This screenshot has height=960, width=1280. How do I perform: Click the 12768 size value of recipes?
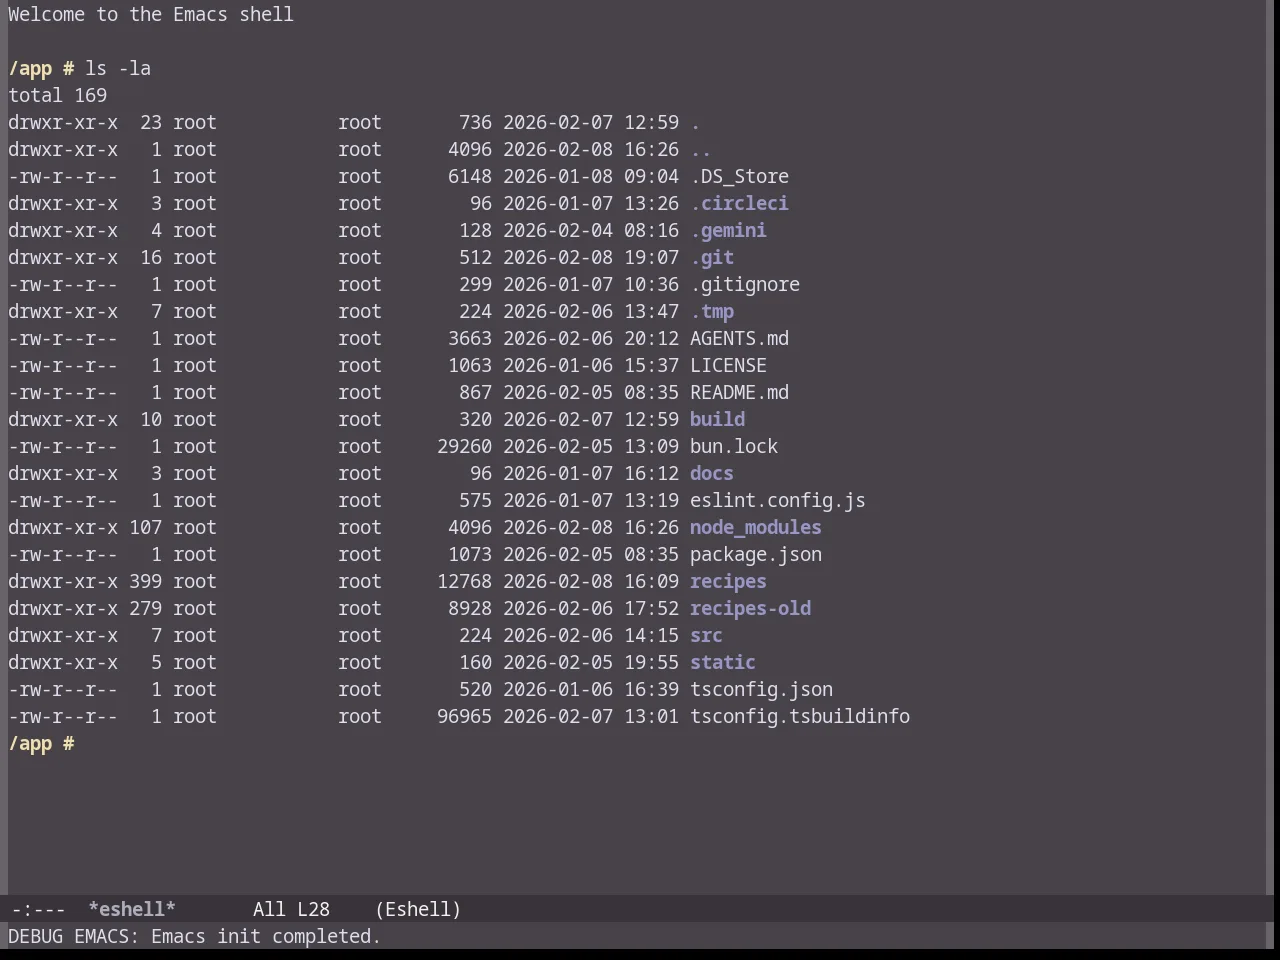(464, 581)
